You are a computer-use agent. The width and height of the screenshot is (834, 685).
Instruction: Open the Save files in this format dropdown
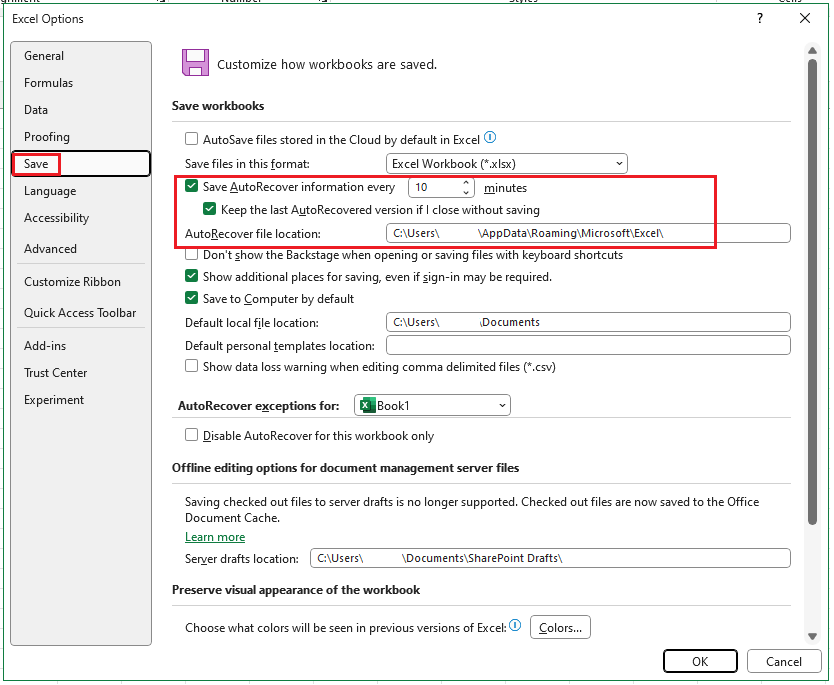[506, 164]
